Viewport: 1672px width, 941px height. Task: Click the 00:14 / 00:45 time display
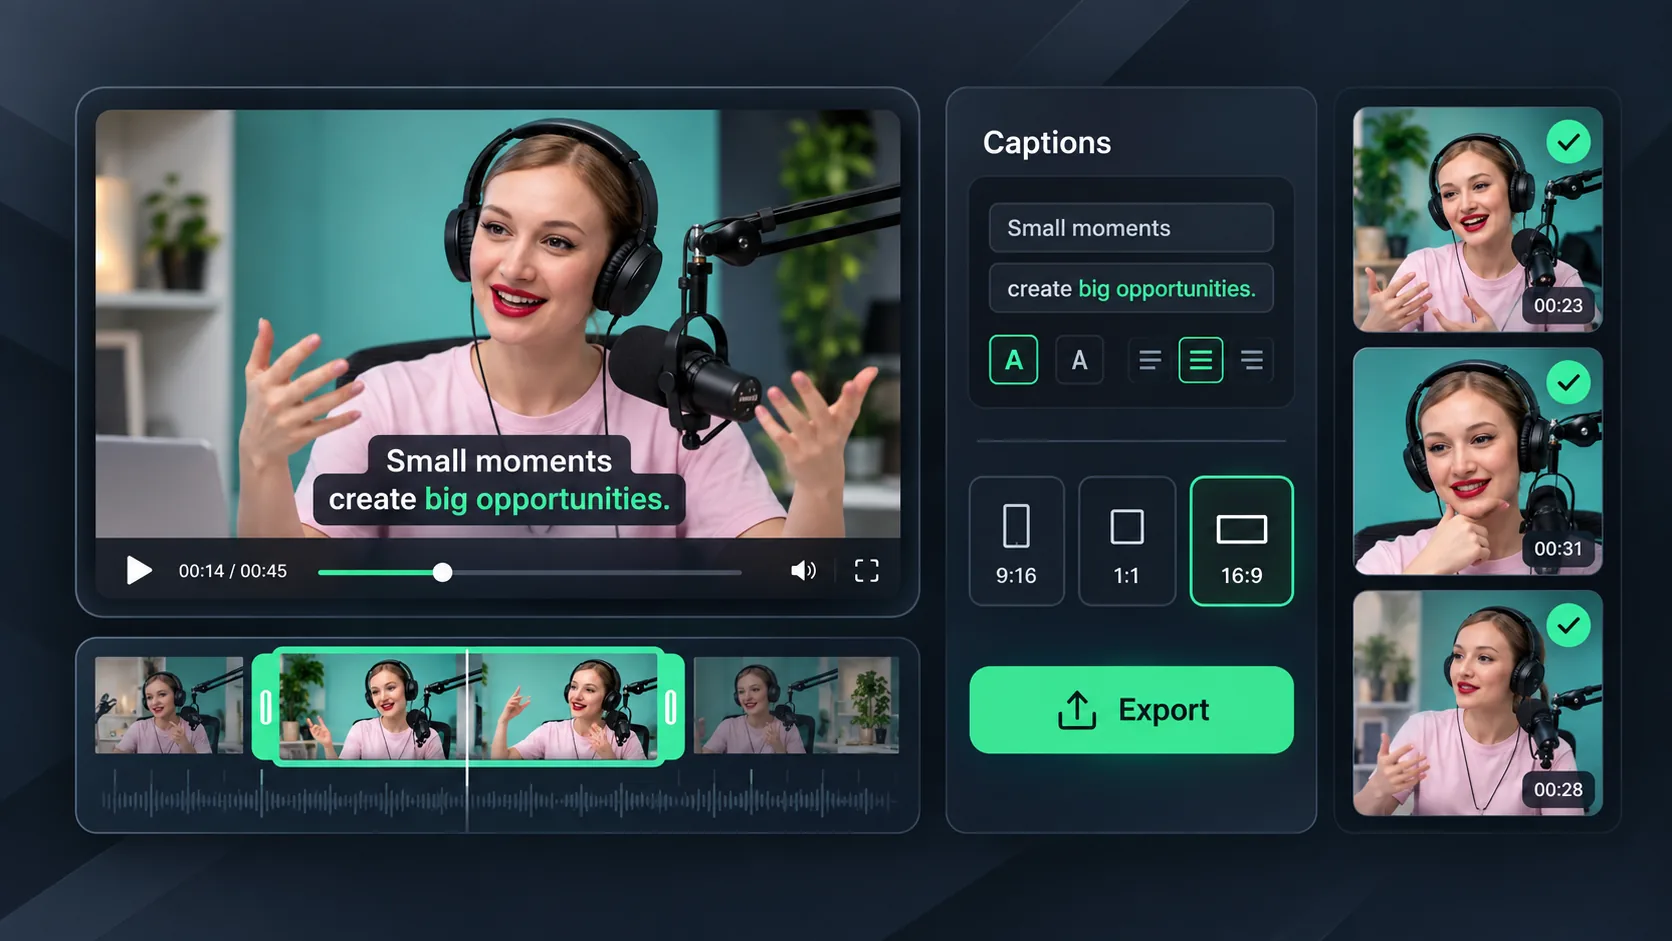[233, 571]
